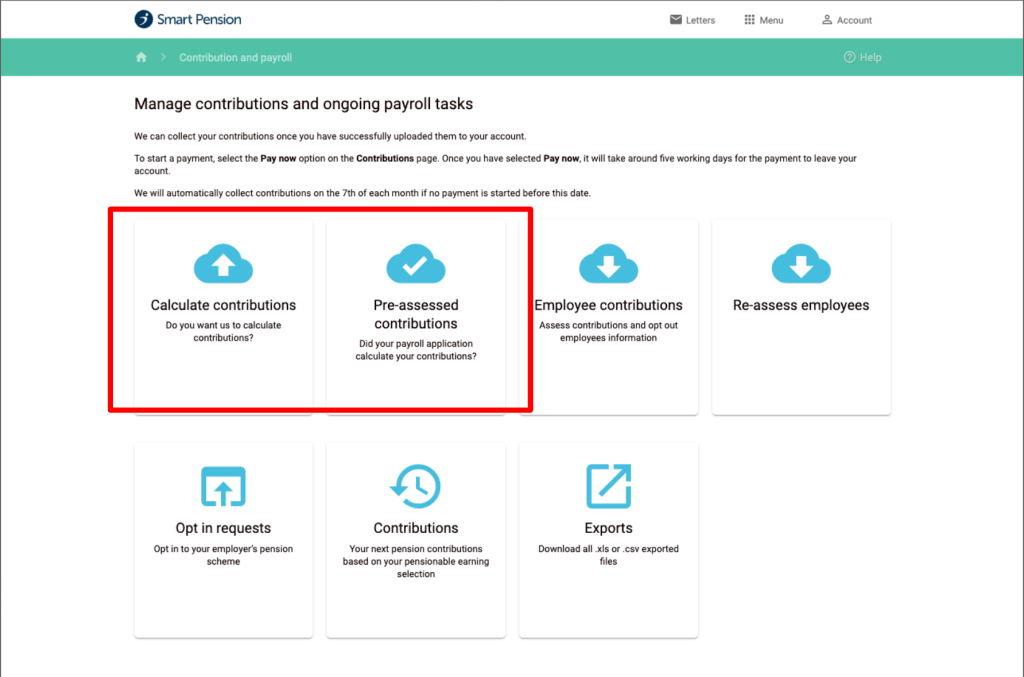Viewport: 1024px width, 677px height.
Task: Click the Contribution and payroll breadcrumb
Action: click(x=235, y=58)
